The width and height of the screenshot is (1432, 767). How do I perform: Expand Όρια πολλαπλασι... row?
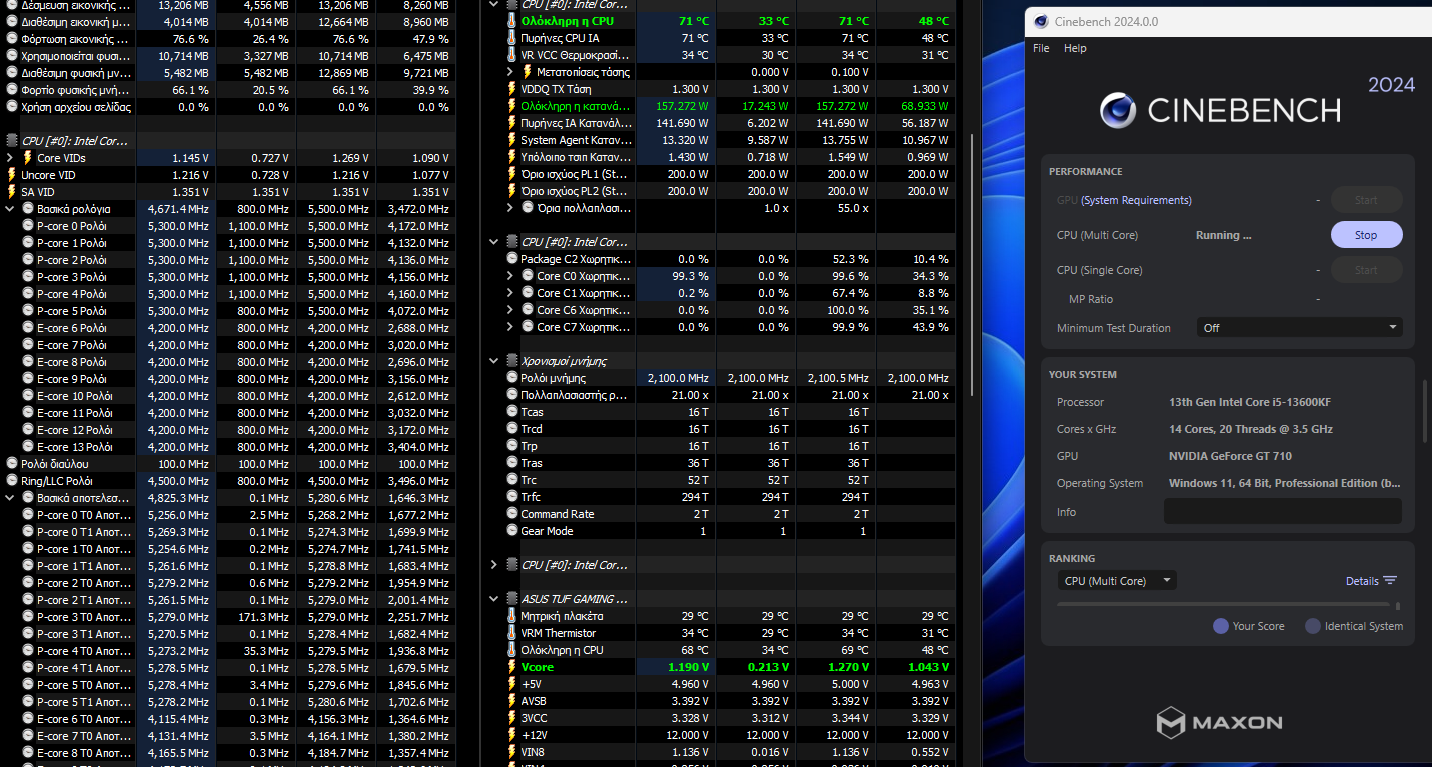tap(511, 208)
